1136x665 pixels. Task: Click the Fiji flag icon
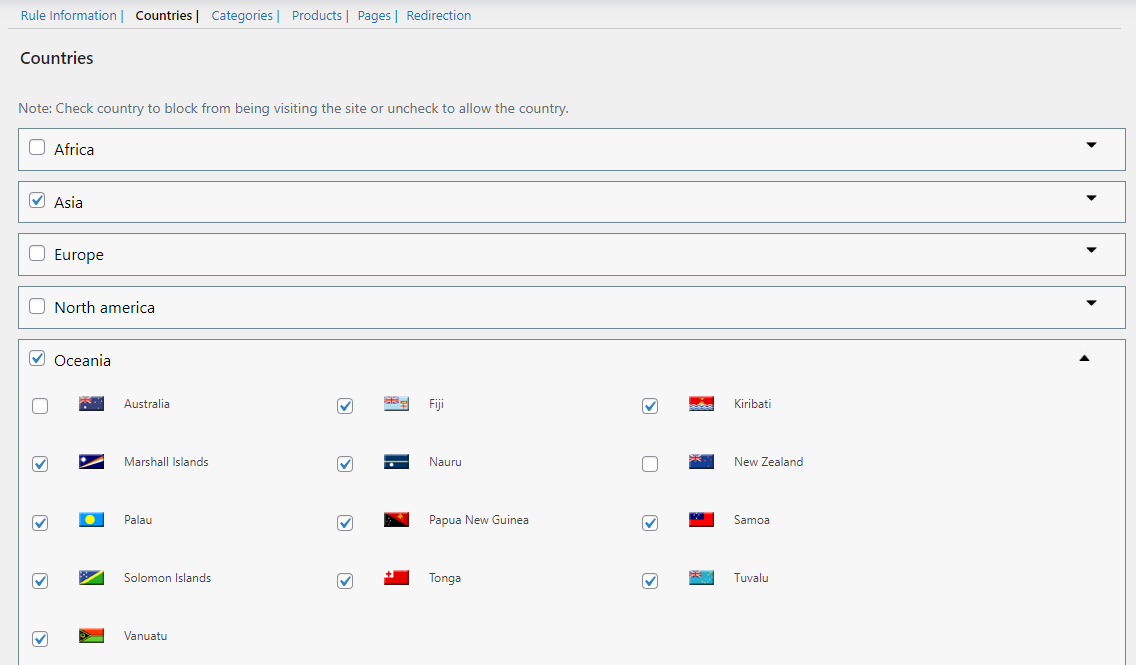click(x=396, y=403)
